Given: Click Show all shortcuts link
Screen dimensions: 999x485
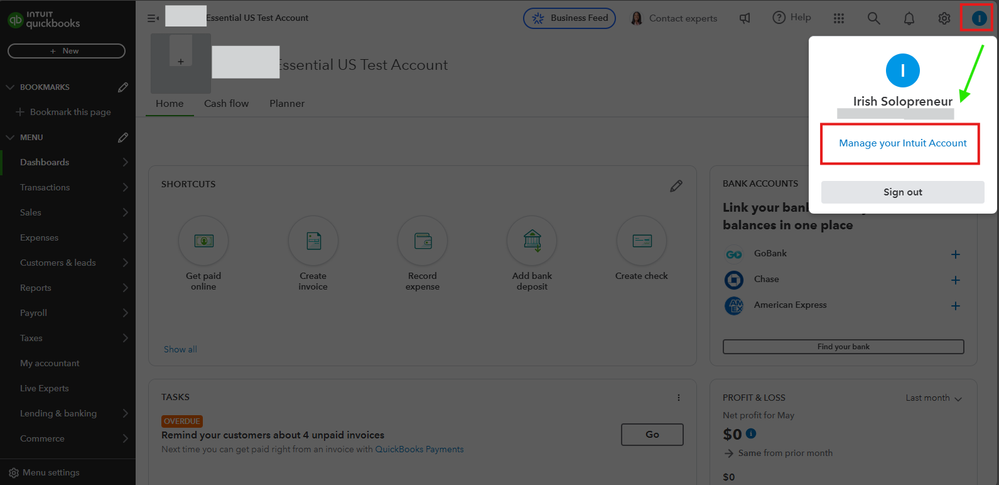Looking at the screenshot, I should (180, 349).
